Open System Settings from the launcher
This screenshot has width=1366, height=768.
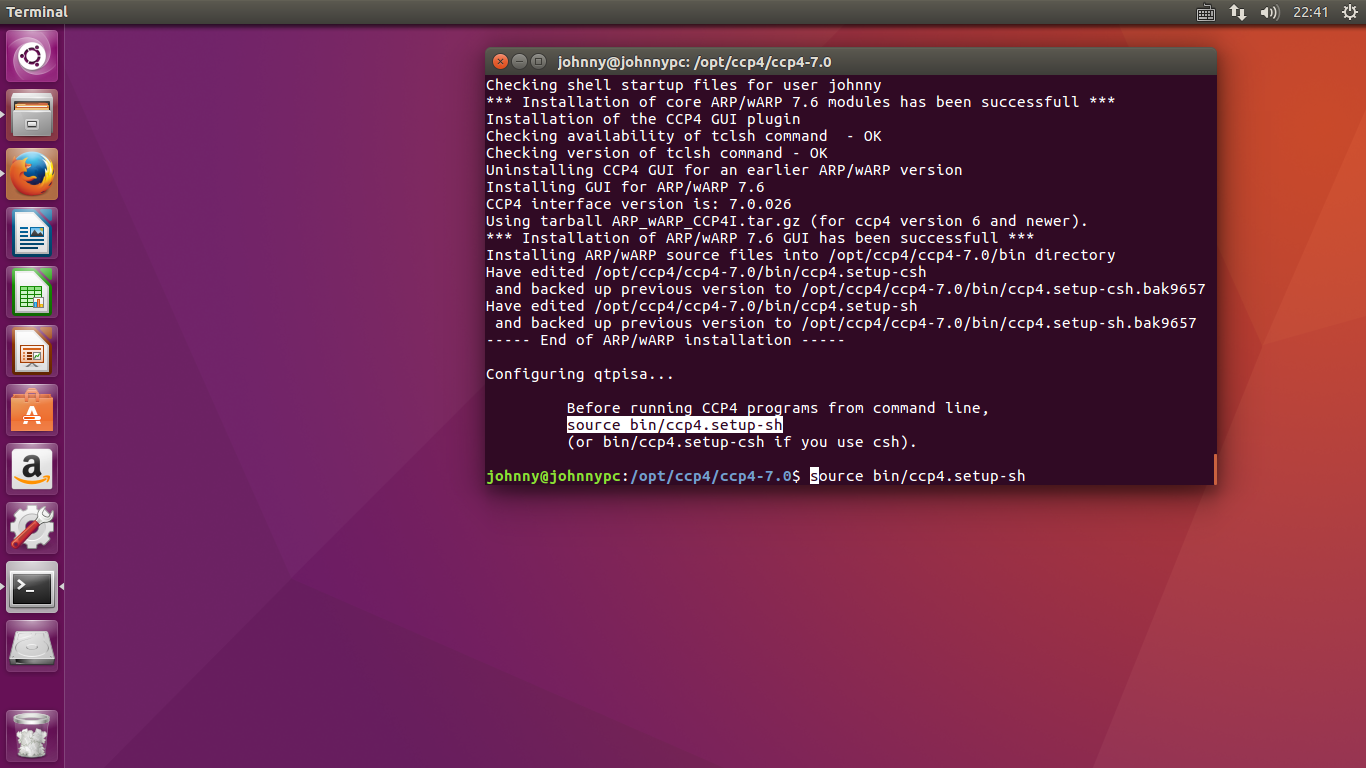pos(32,528)
